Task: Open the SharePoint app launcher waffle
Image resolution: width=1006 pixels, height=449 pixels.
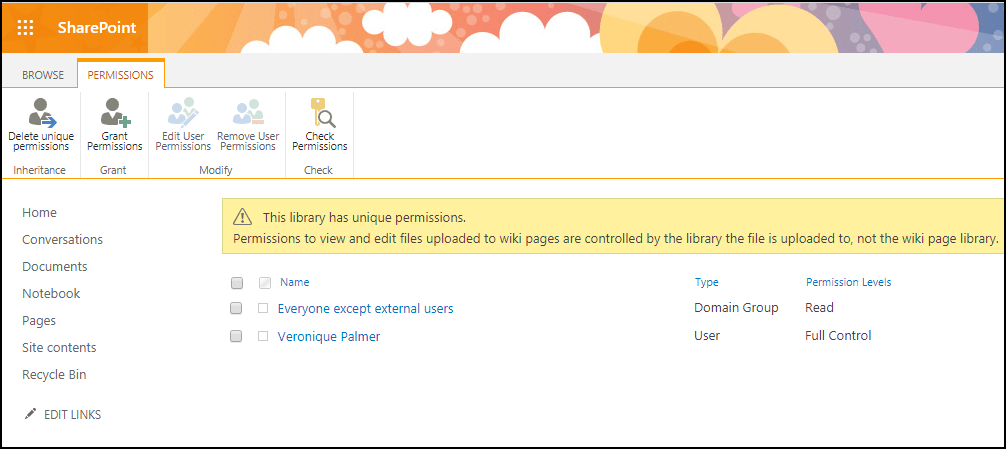Action: 26,27
